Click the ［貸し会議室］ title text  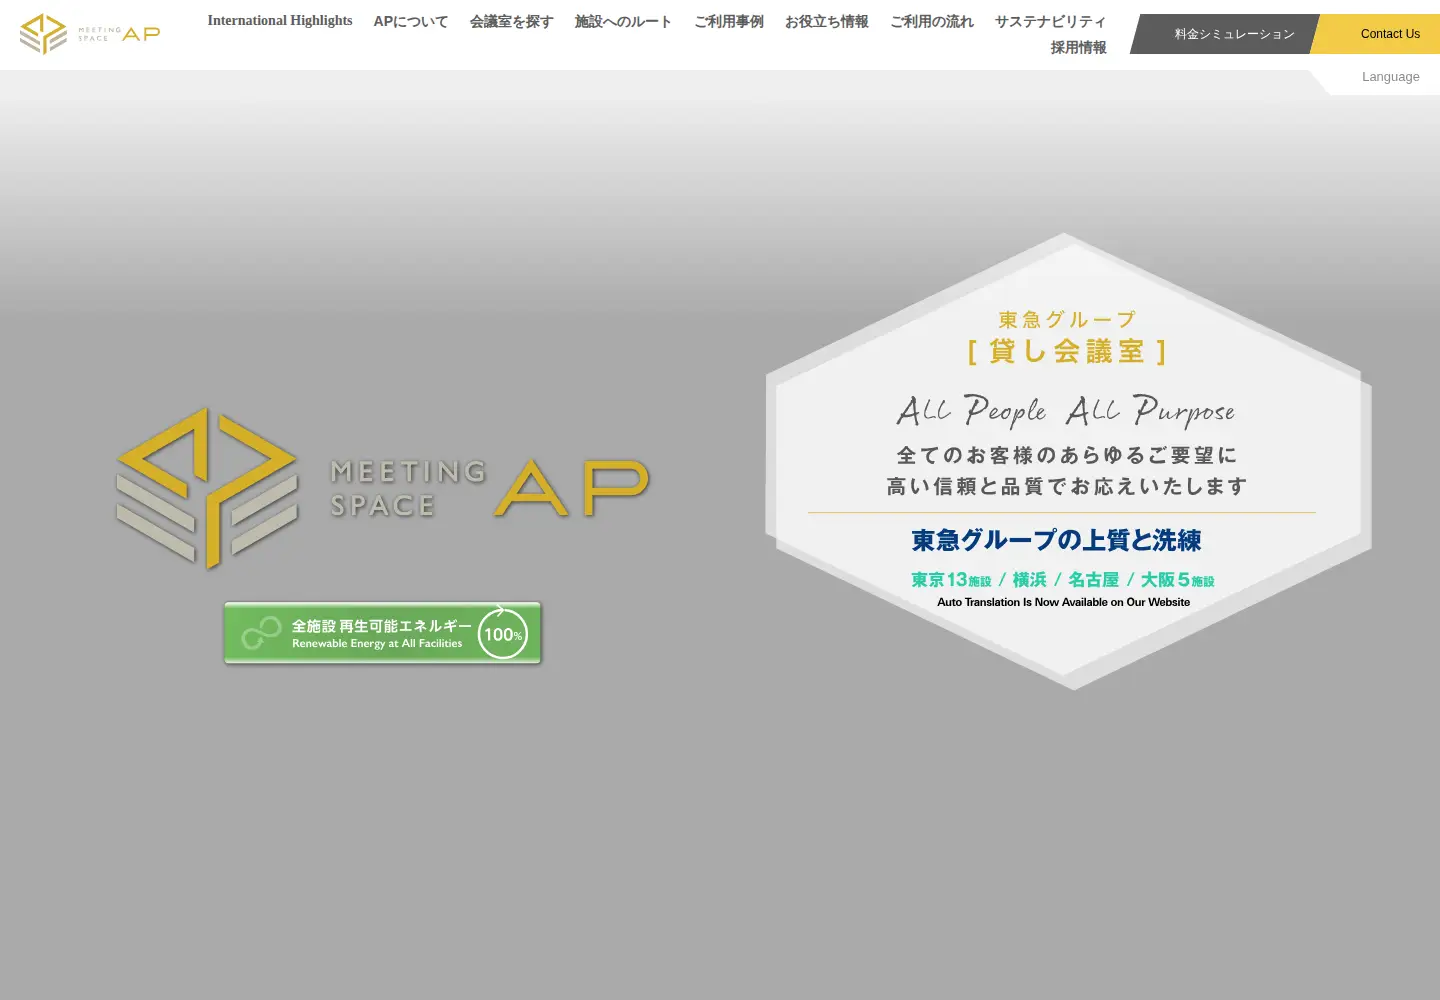1066,351
